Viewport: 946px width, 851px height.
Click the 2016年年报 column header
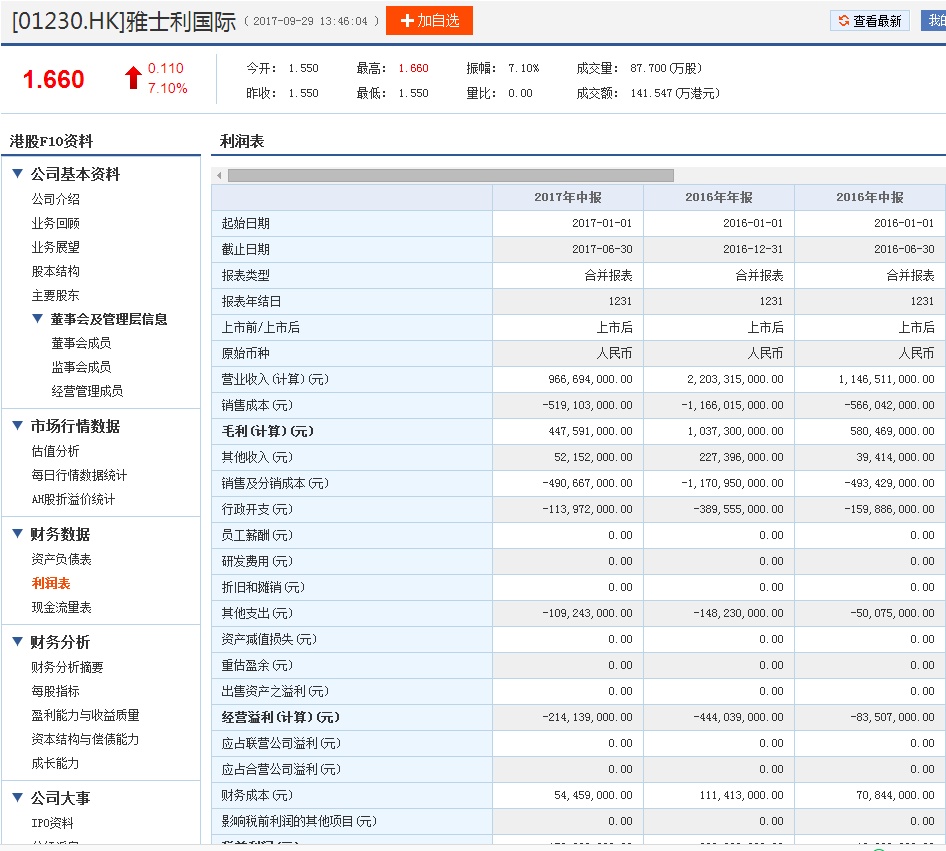[719, 197]
